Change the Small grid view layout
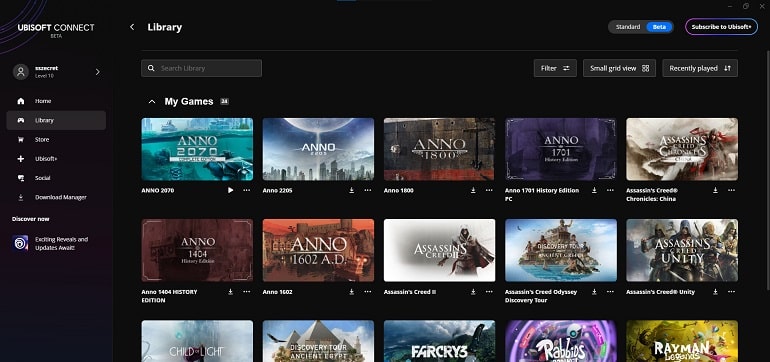This screenshot has height=362, width=770. click(x=619, y=68)
